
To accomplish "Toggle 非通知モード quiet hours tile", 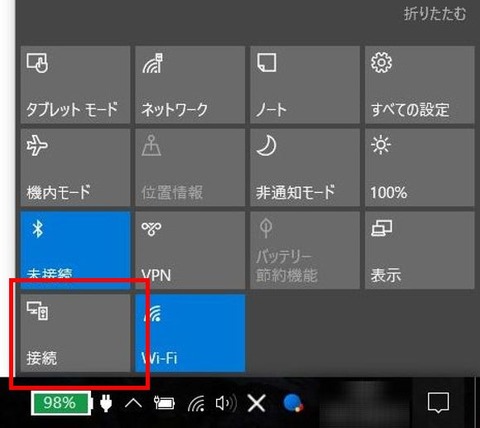I will (x=305, y=167).
